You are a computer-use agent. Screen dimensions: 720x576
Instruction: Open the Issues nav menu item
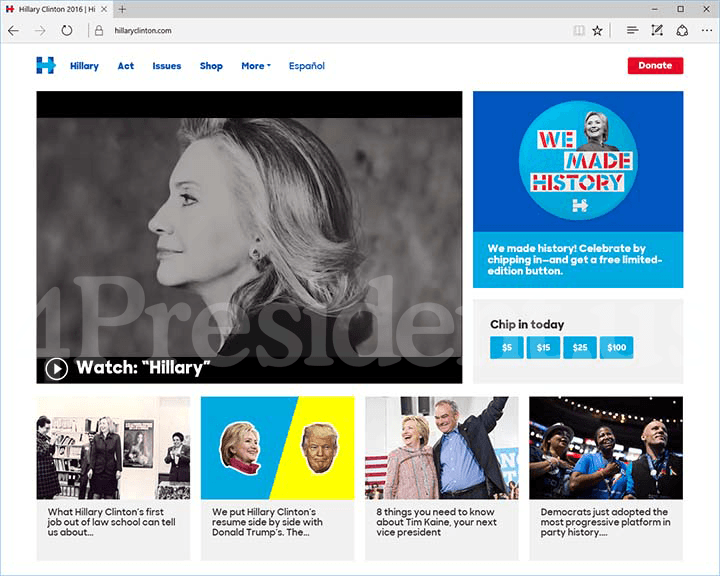coord(167,66)
